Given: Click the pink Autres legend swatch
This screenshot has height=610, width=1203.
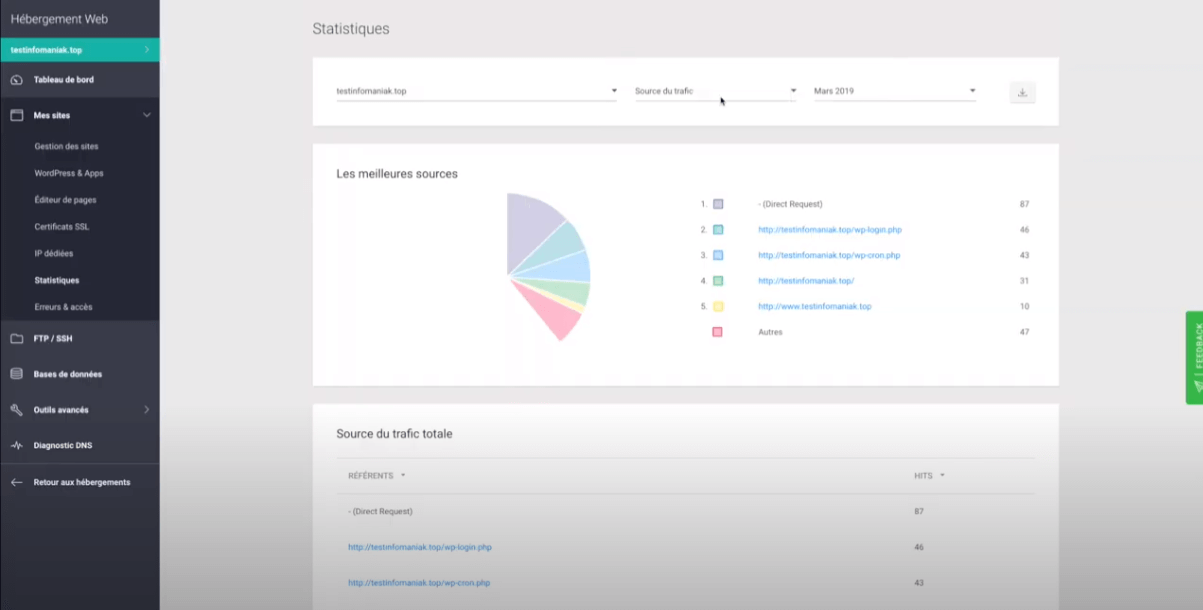Looking at the screenshot, I should (x=717, y=332).
